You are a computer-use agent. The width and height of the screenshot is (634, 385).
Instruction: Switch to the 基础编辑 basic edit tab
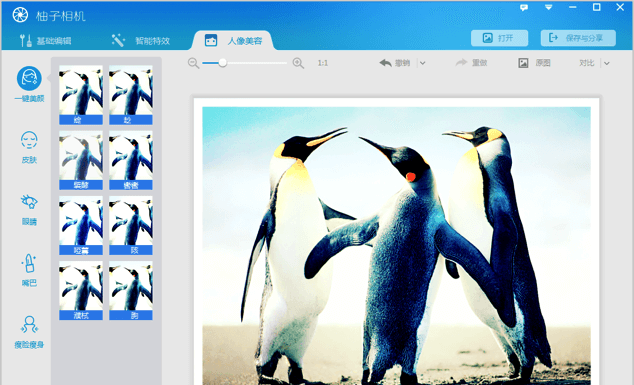click(46, 40)
